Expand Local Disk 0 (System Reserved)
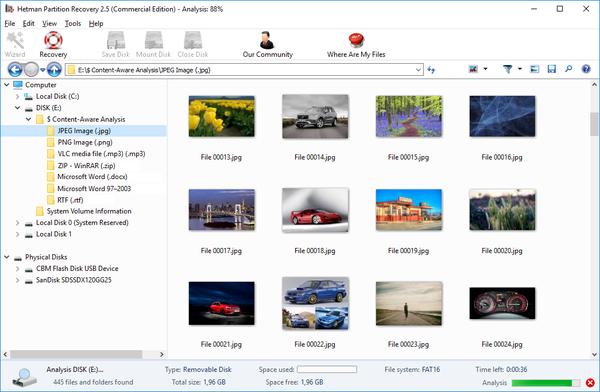600x392 pixels. tap(17, 223)
